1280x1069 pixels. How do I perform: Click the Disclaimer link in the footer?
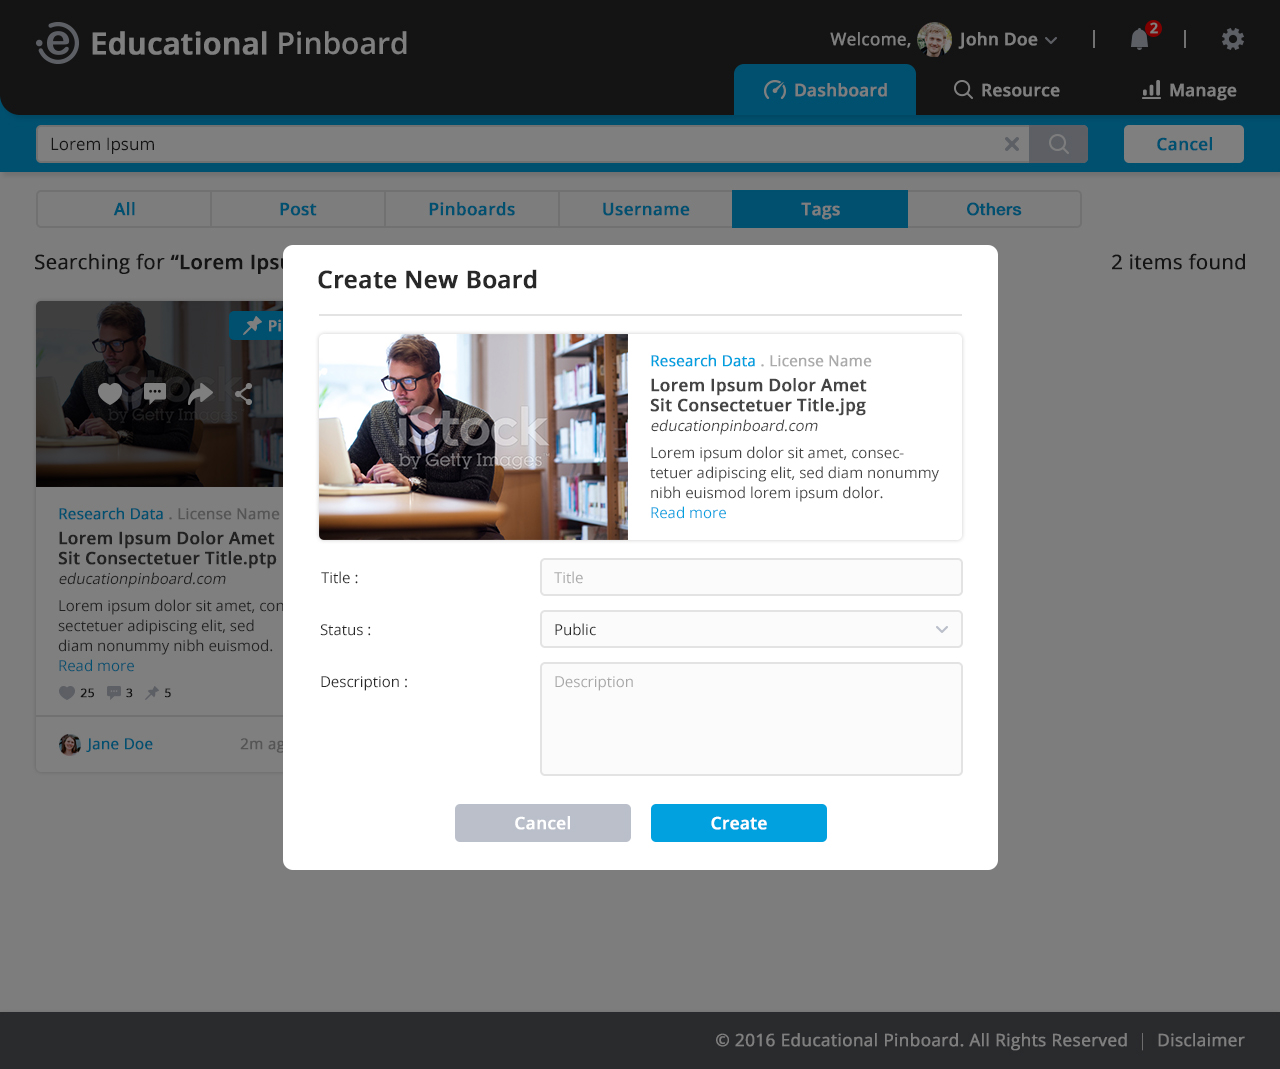coord(1200,1040)
